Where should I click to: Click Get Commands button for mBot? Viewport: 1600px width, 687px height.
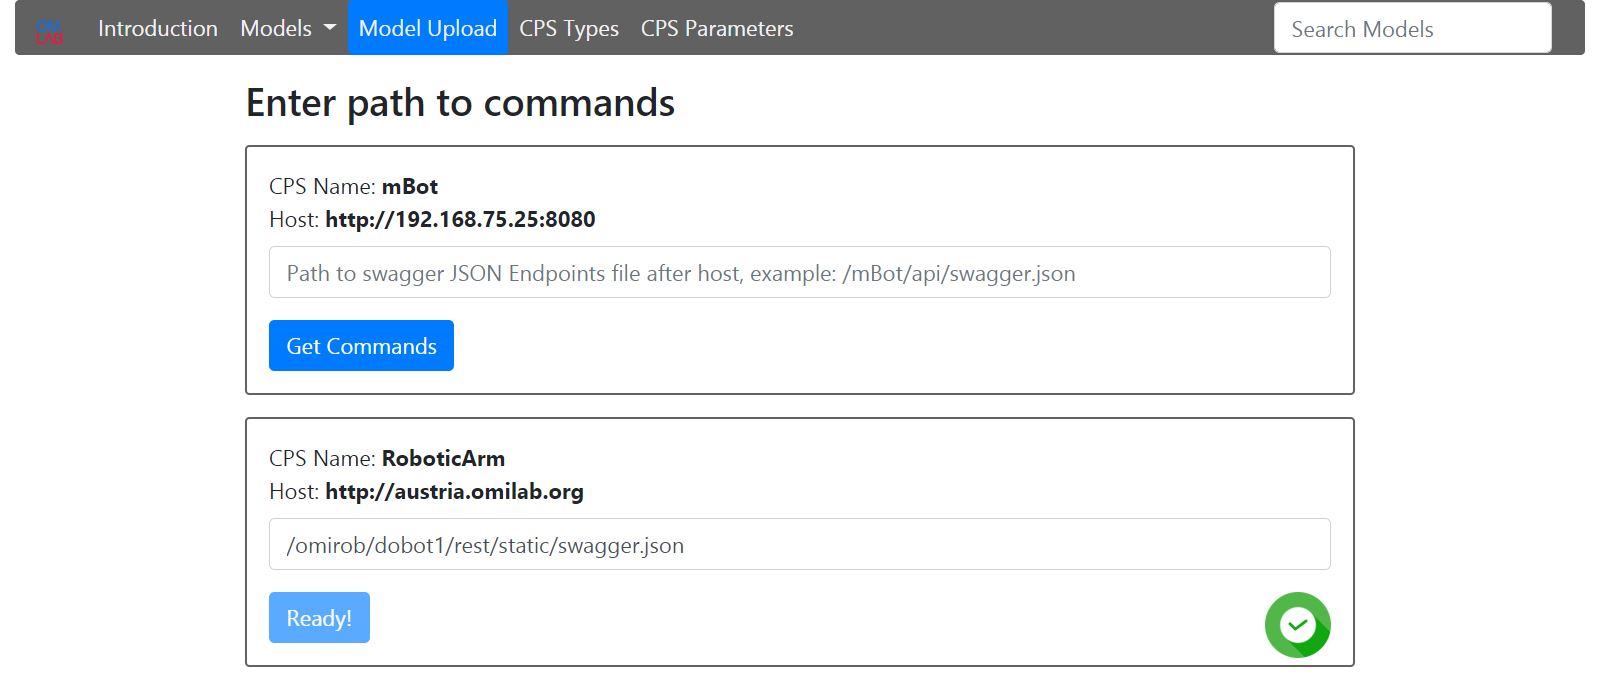point(361,345)
